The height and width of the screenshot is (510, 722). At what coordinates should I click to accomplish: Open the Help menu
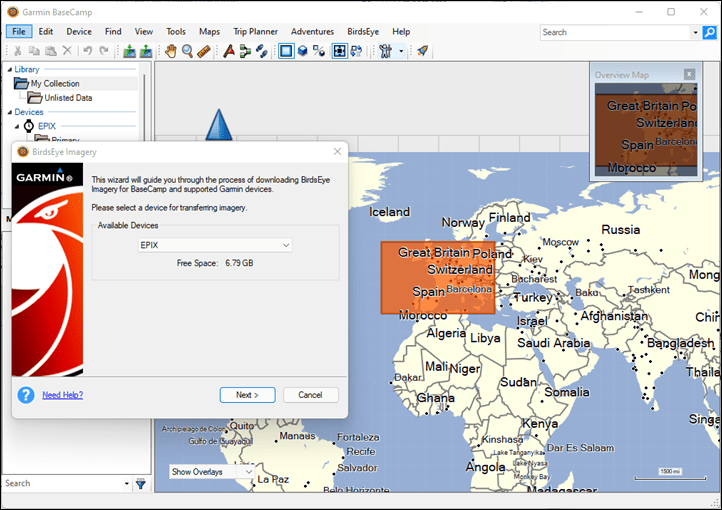(x=401, y=31)
